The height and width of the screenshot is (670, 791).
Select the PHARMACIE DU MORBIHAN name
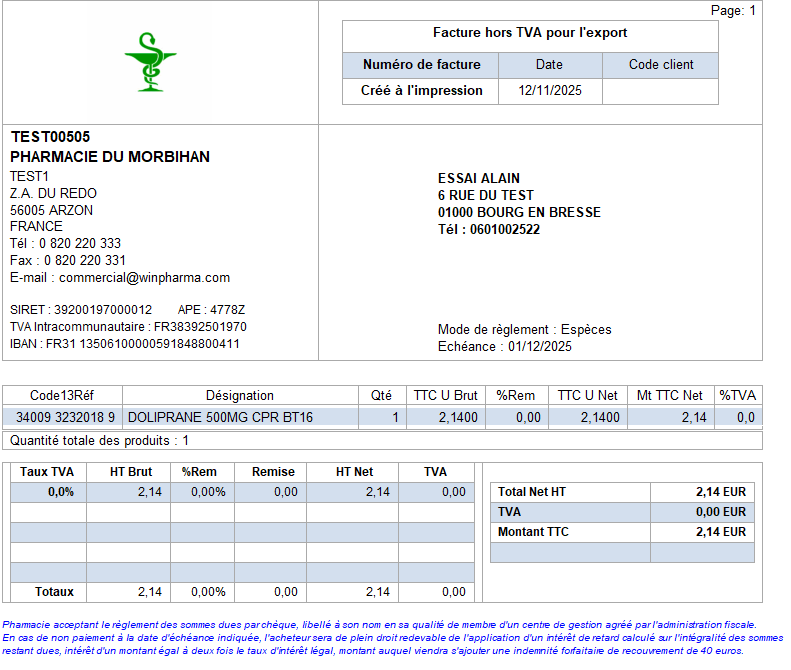coord(110,157)
